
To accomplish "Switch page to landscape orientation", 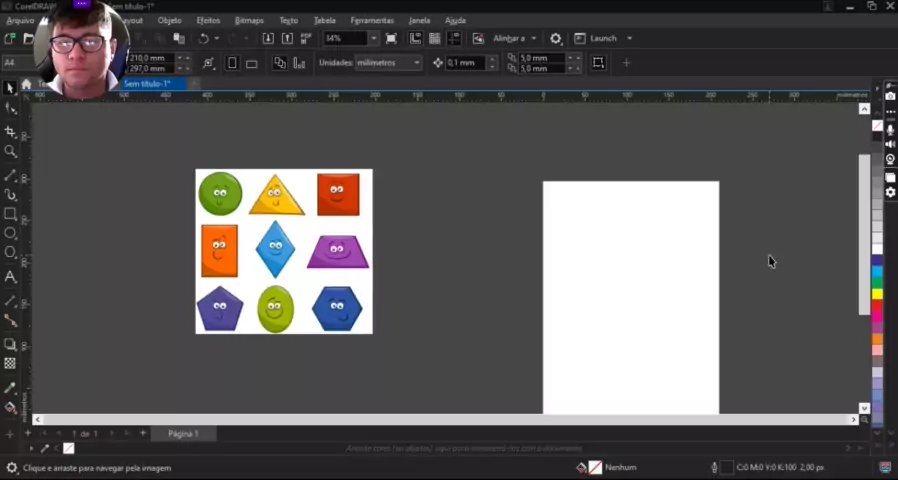I will [252, 63].
